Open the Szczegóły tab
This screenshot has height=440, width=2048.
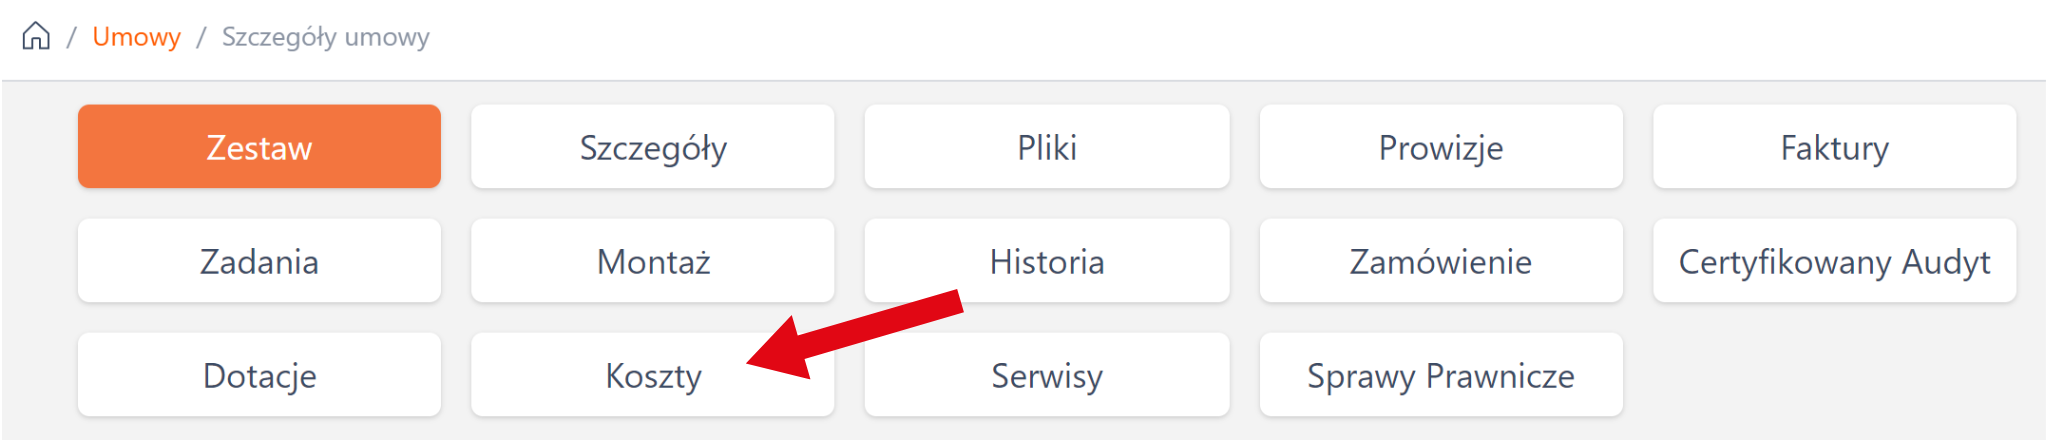point(653,147)
